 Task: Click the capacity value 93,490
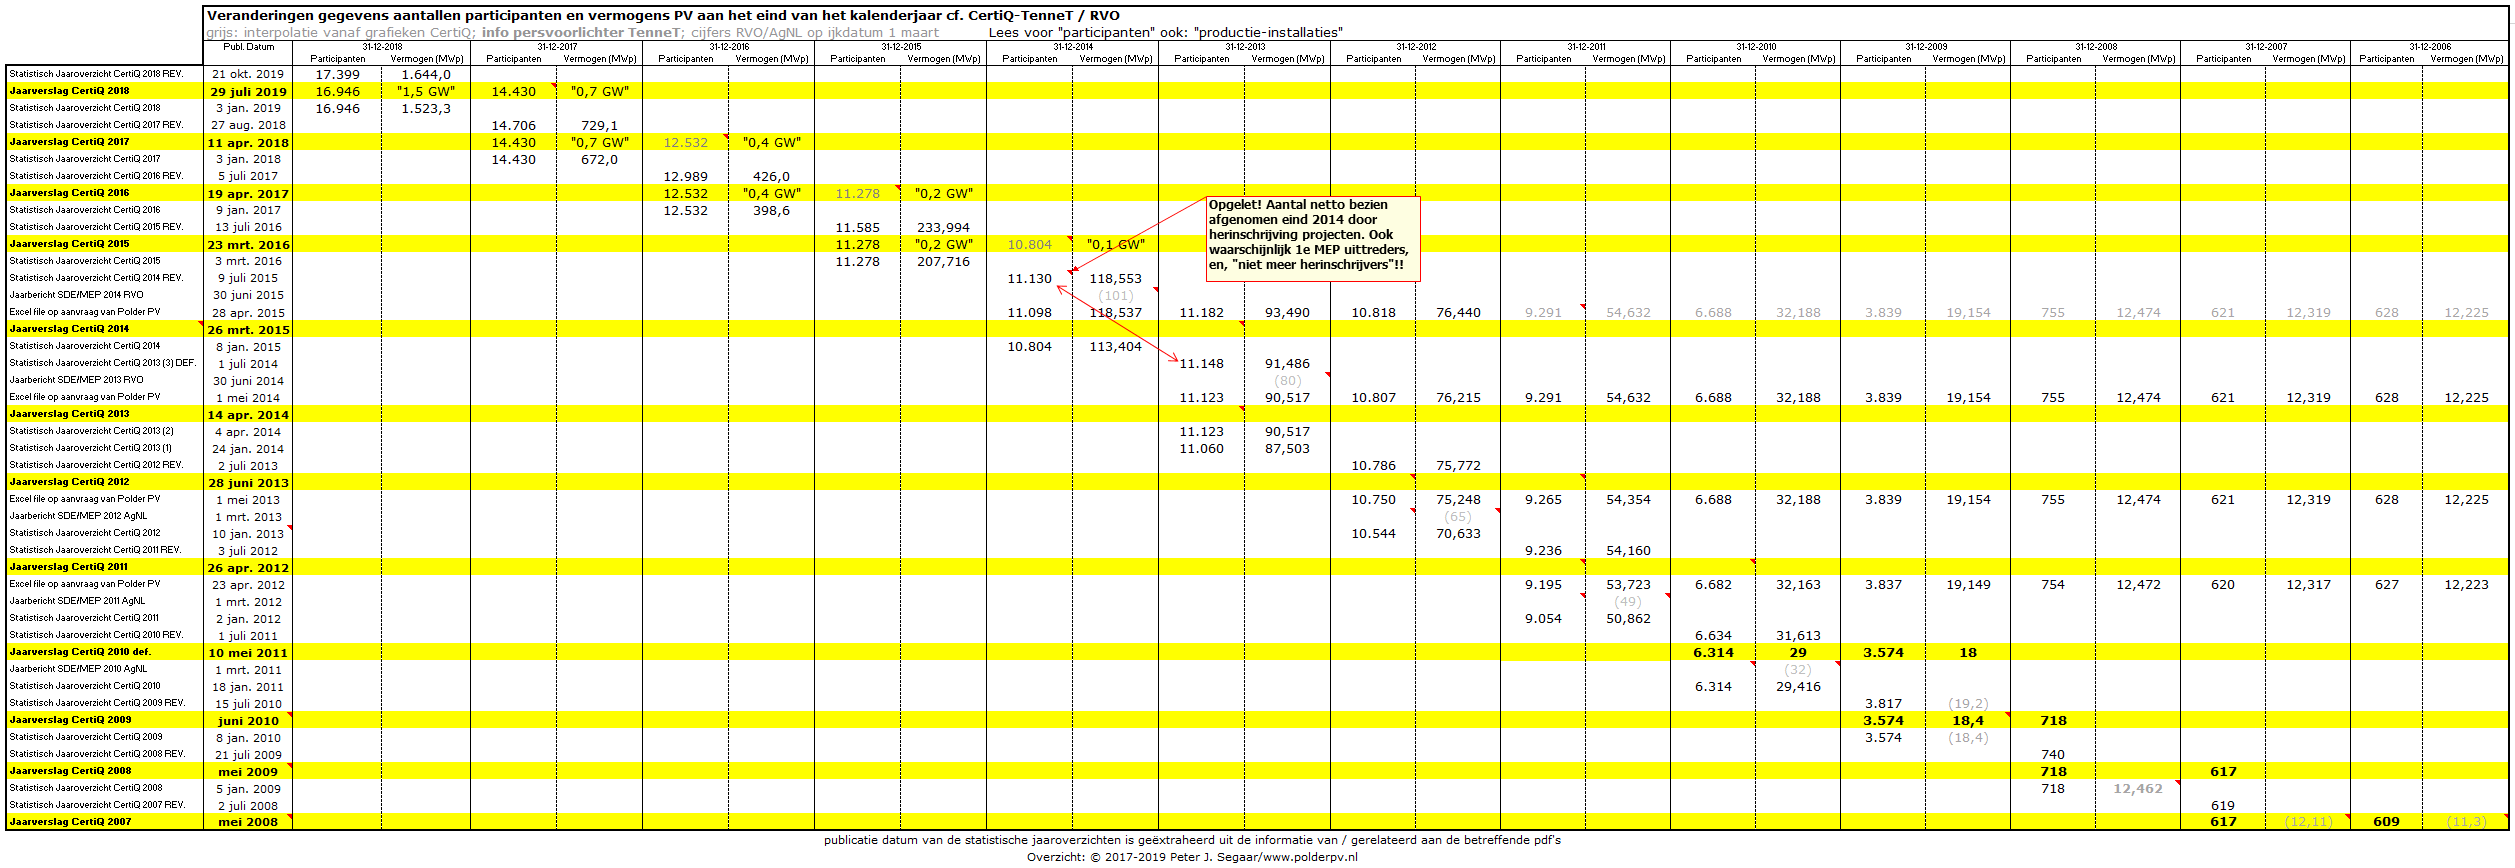pos(1288,312)
